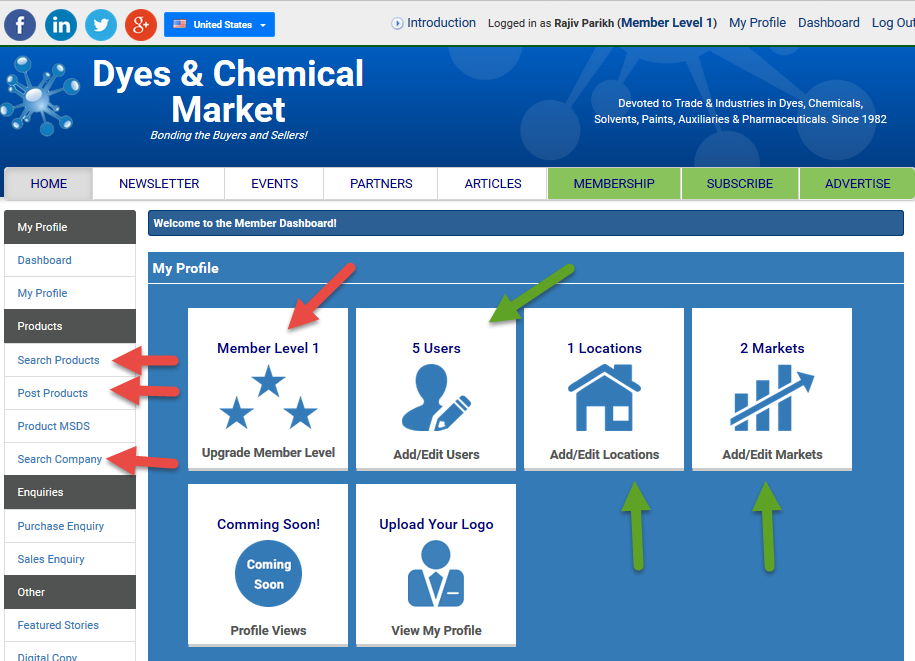
Task: Open Digital Copy in sidebar
Action: click(47, 656)
